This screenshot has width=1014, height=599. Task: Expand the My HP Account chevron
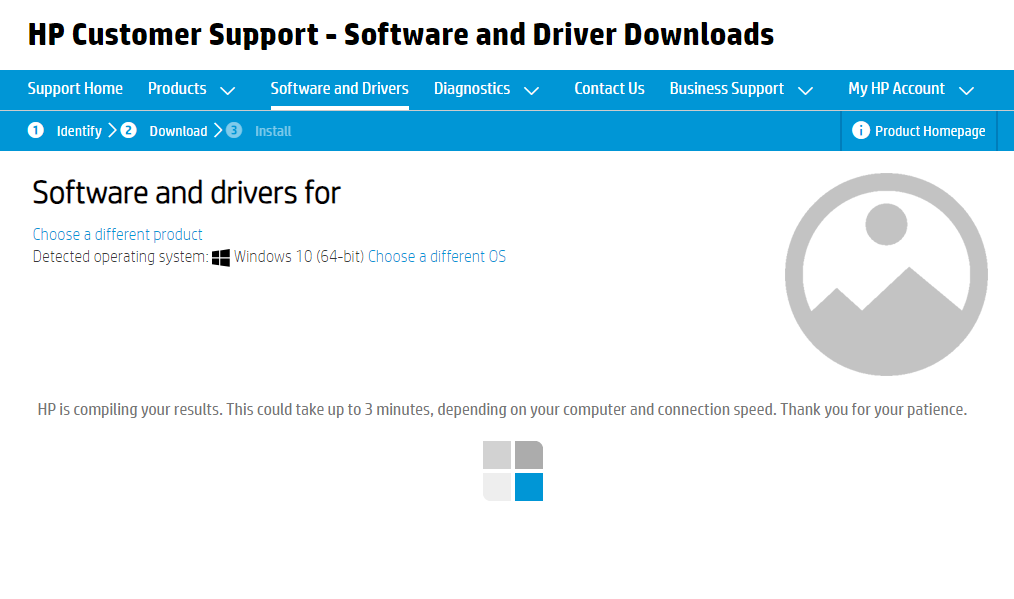tap(967, 91)
